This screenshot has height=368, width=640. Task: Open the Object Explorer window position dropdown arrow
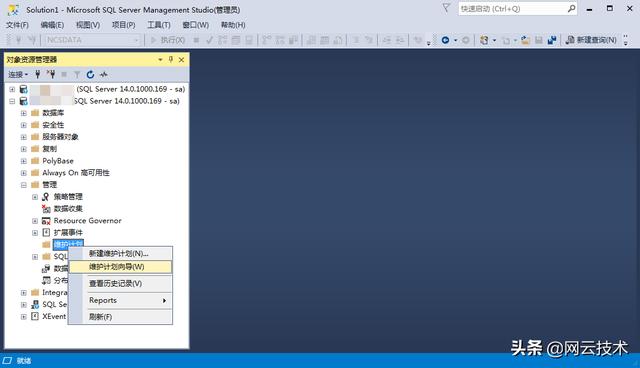160,60
